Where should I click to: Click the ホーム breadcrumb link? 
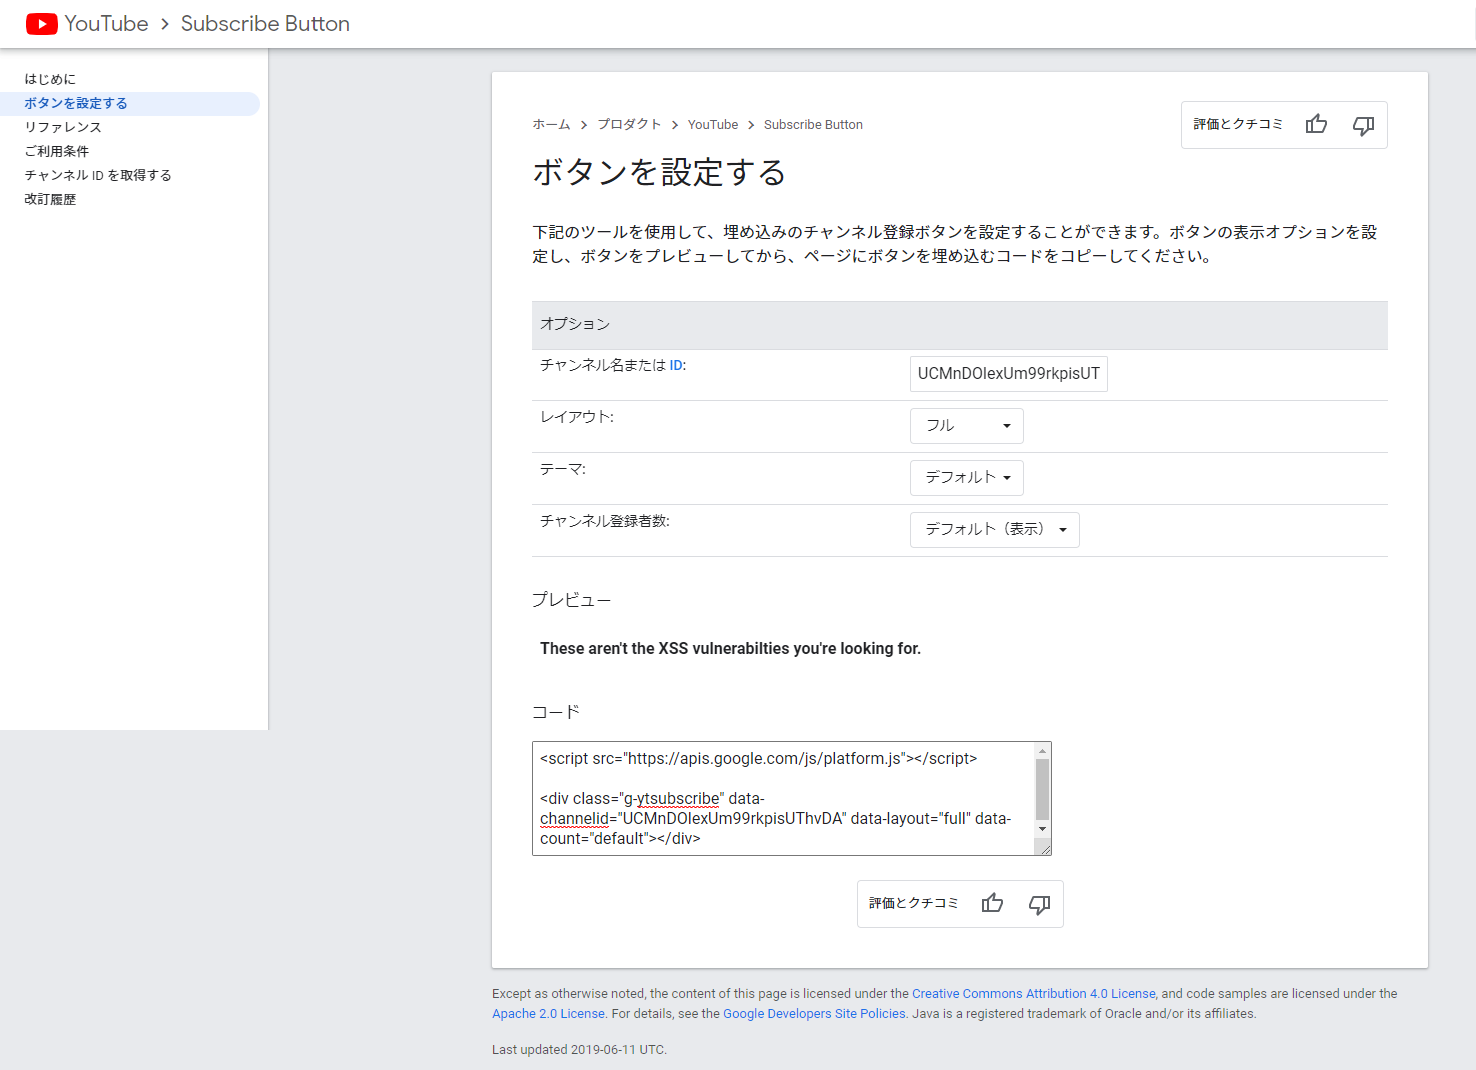point(551,125)
